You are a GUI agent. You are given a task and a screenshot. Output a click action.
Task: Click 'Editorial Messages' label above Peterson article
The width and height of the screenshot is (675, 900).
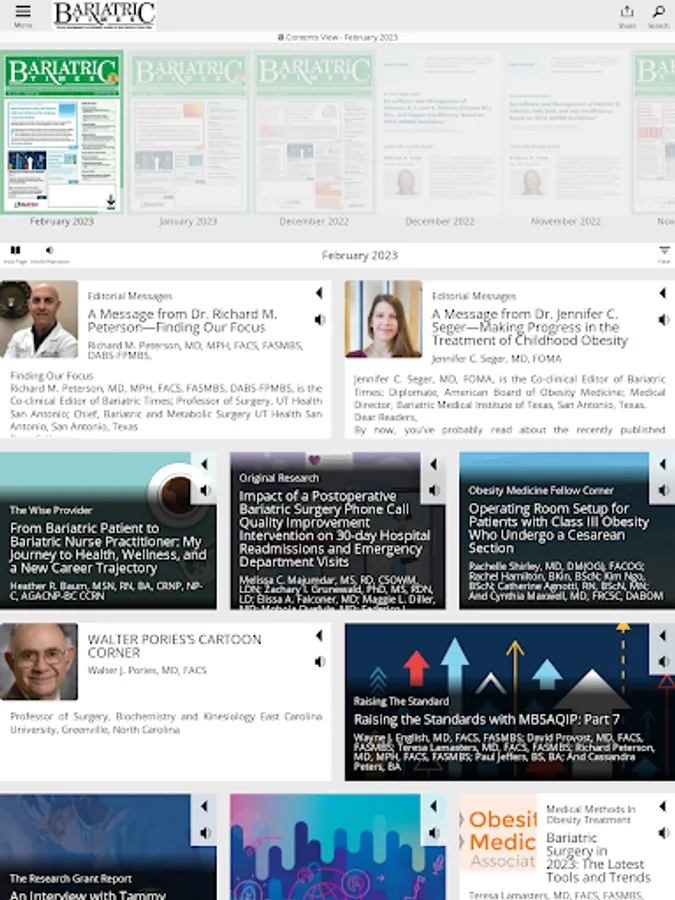coord(130,296)
